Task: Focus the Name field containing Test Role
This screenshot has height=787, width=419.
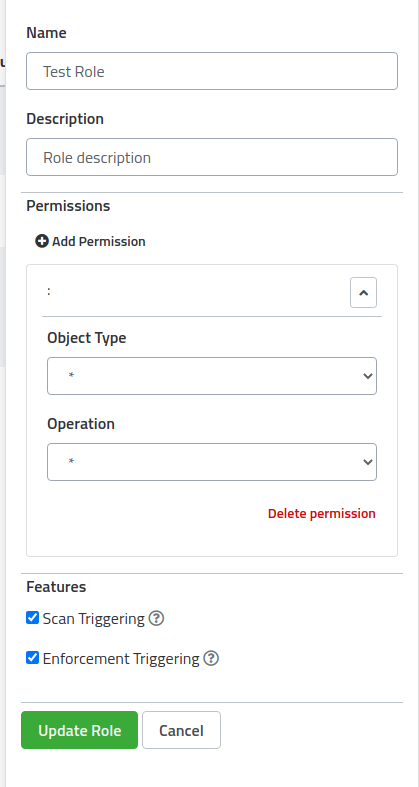Action: [212, 71]
